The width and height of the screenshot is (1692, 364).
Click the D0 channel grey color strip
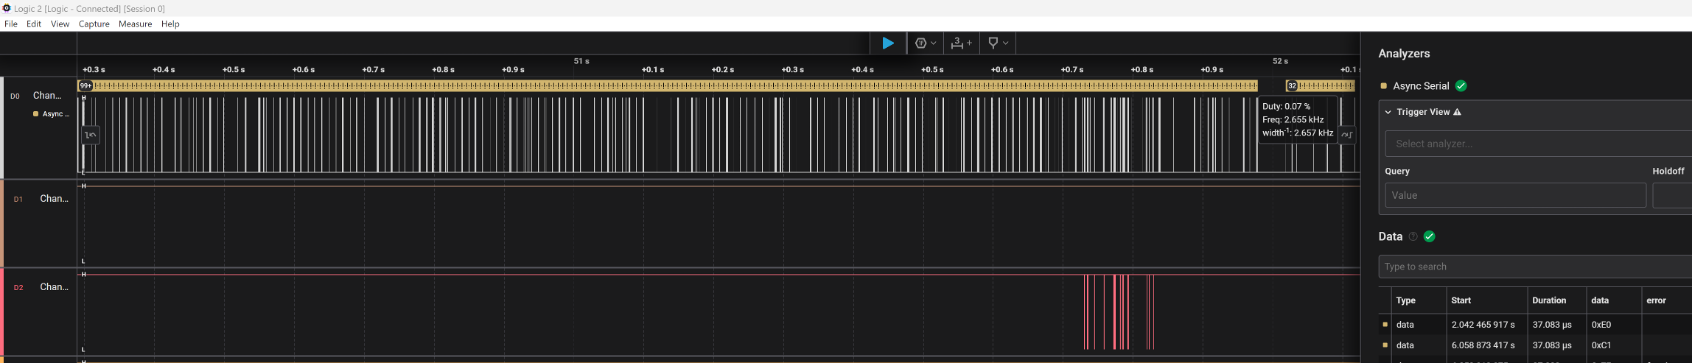tap(2, 128)
